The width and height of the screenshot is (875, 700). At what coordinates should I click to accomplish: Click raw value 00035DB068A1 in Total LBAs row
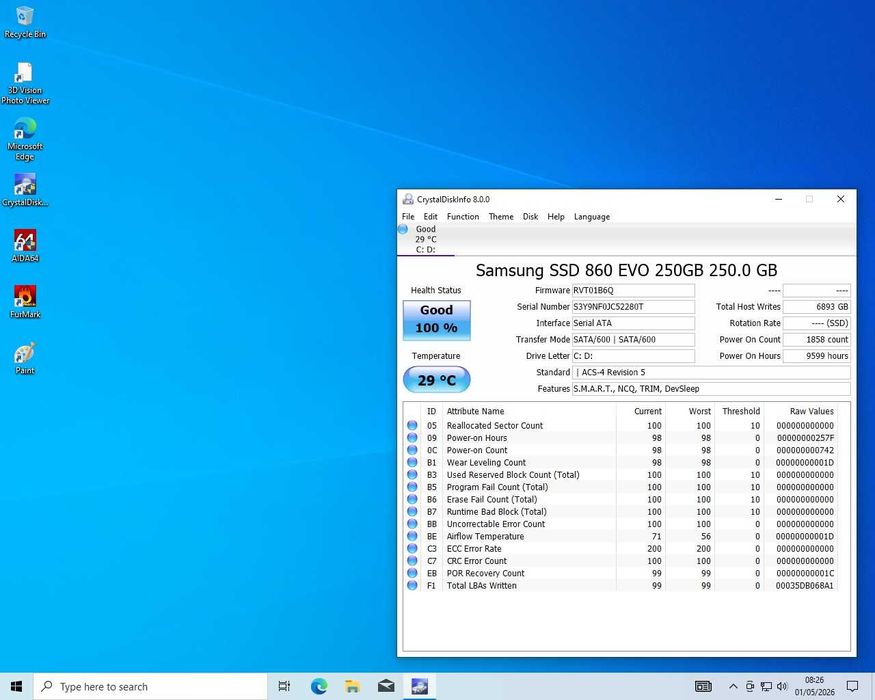coord(804,586)
